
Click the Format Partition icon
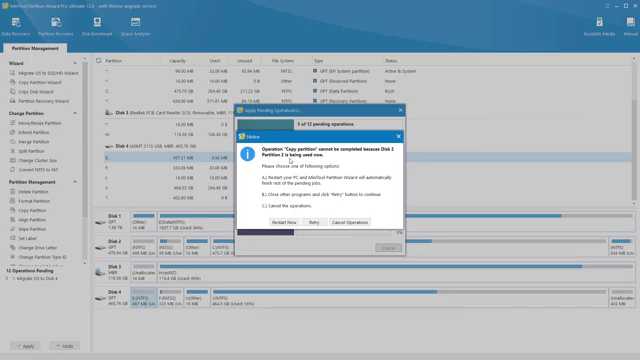click(x=13, y=201)
